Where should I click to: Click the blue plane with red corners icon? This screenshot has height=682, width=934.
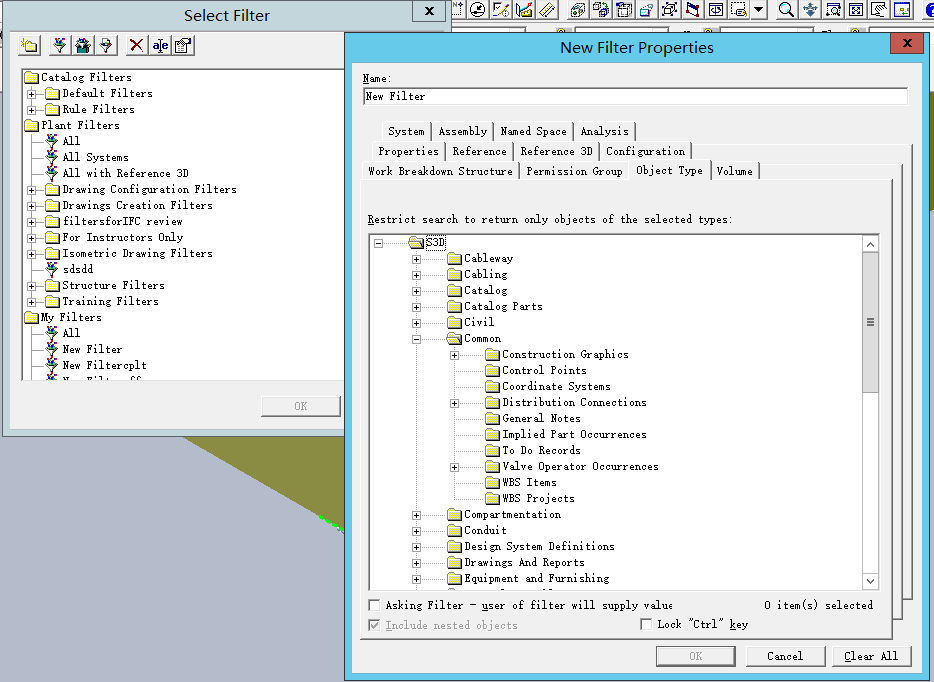pos(693,10)
